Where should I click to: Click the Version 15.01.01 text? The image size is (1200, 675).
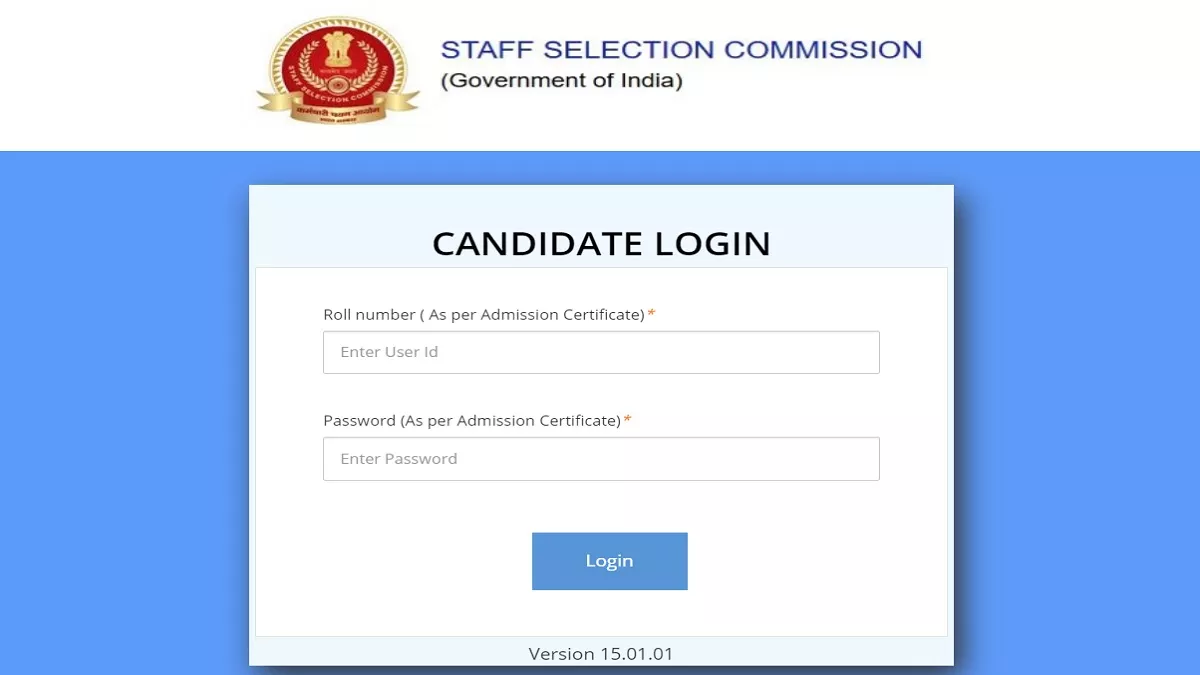pyautogui.click(x=601, y=654)
